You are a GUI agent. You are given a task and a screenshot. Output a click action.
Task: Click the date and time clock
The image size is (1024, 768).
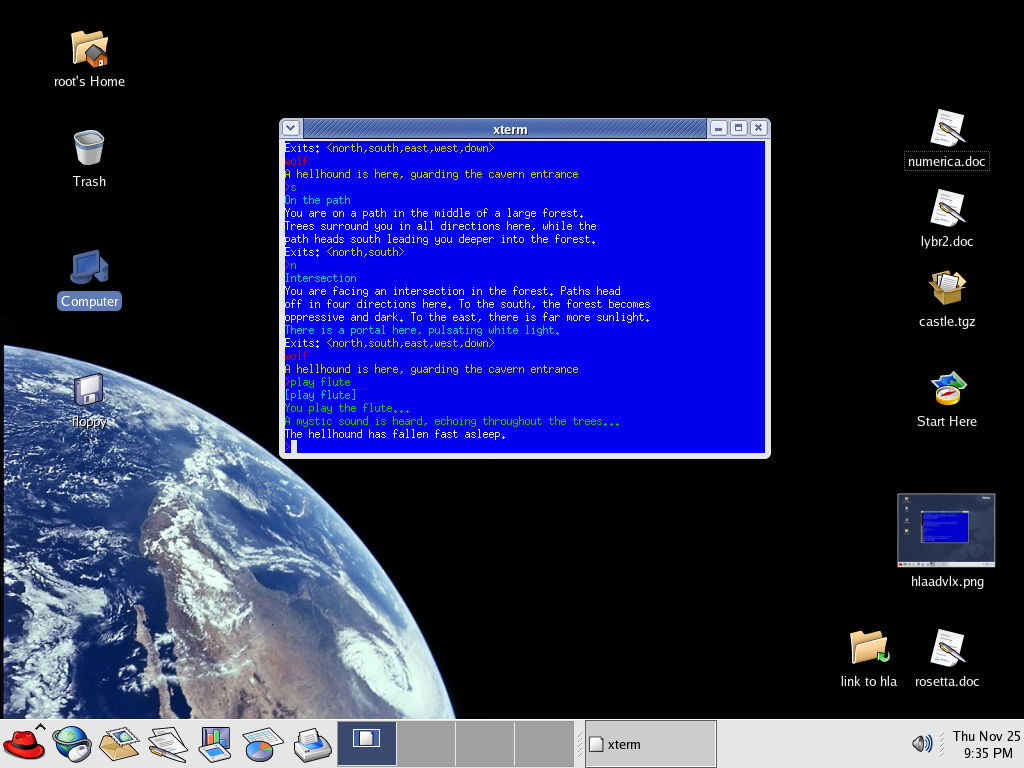pos(985,743)
